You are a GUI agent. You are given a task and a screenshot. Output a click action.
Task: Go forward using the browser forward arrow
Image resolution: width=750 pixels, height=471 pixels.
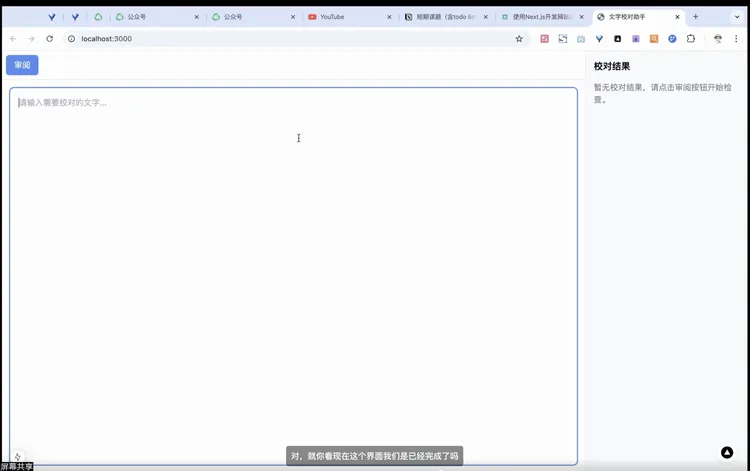31,39
